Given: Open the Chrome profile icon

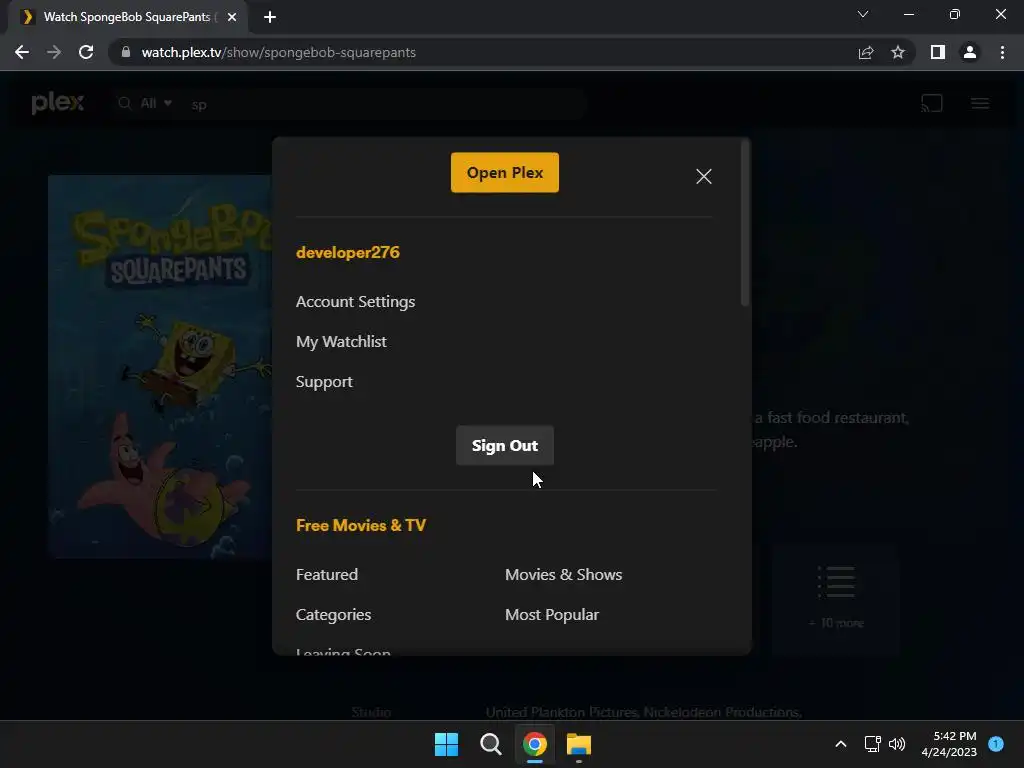Looking at the screenshot, I should click(x=970, y=52).
